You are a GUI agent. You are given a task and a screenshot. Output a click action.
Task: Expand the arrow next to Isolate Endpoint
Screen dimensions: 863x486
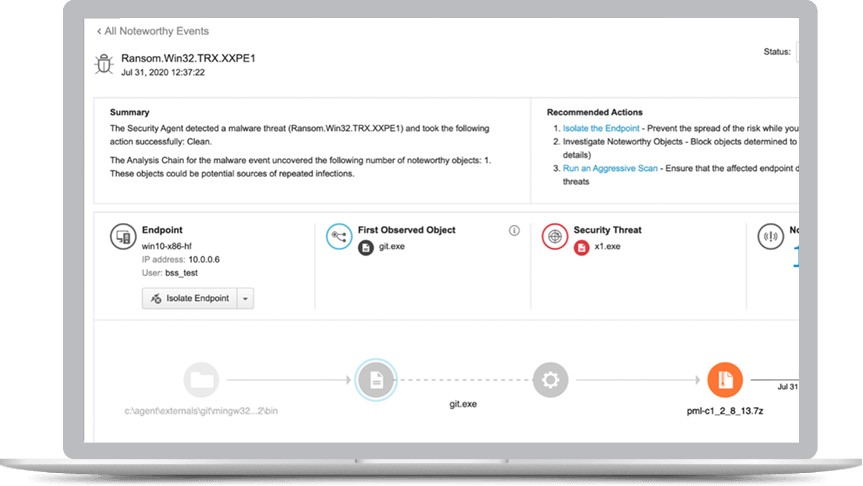click(246, 298)
